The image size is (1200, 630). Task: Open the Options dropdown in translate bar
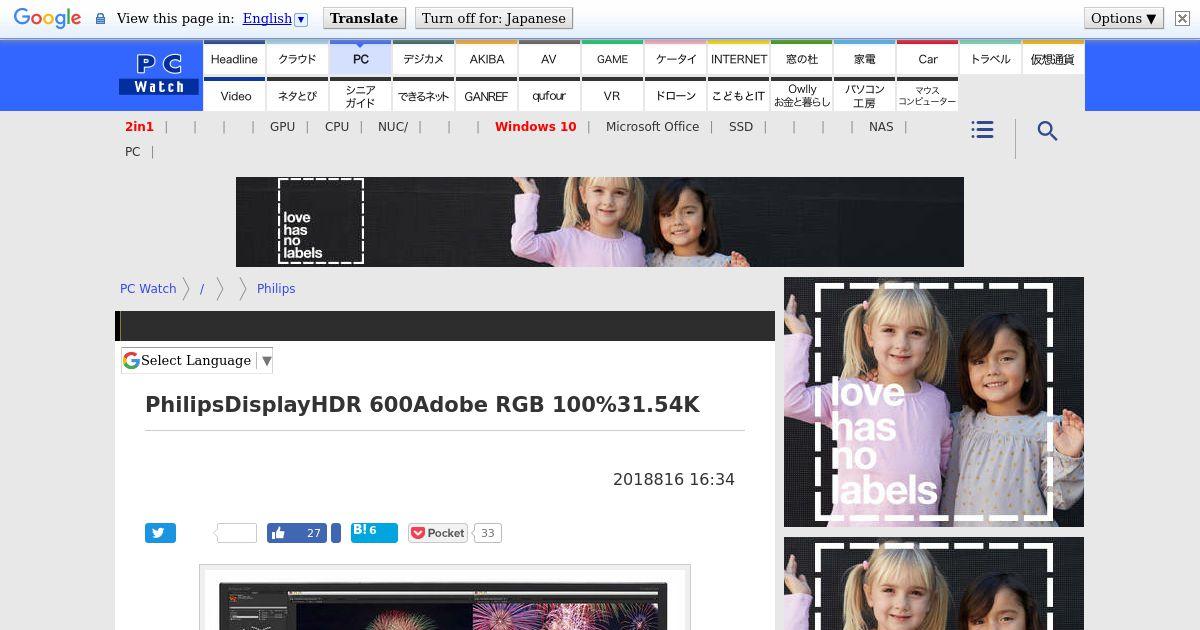click(x=1123, y=18)
